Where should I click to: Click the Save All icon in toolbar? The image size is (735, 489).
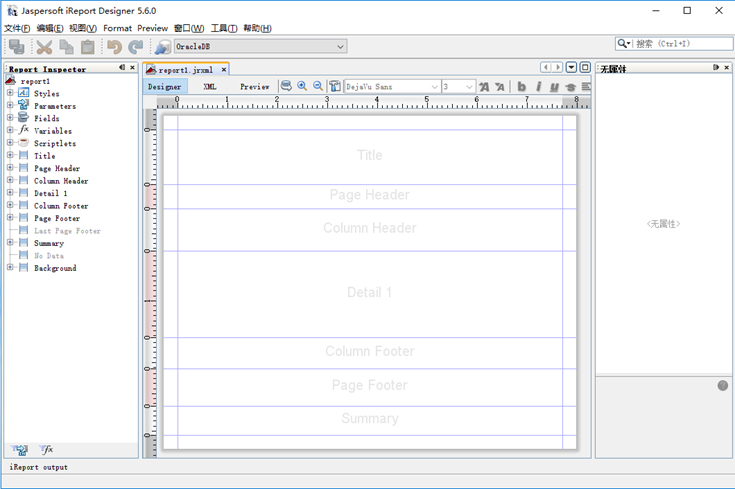click(17, 47)
